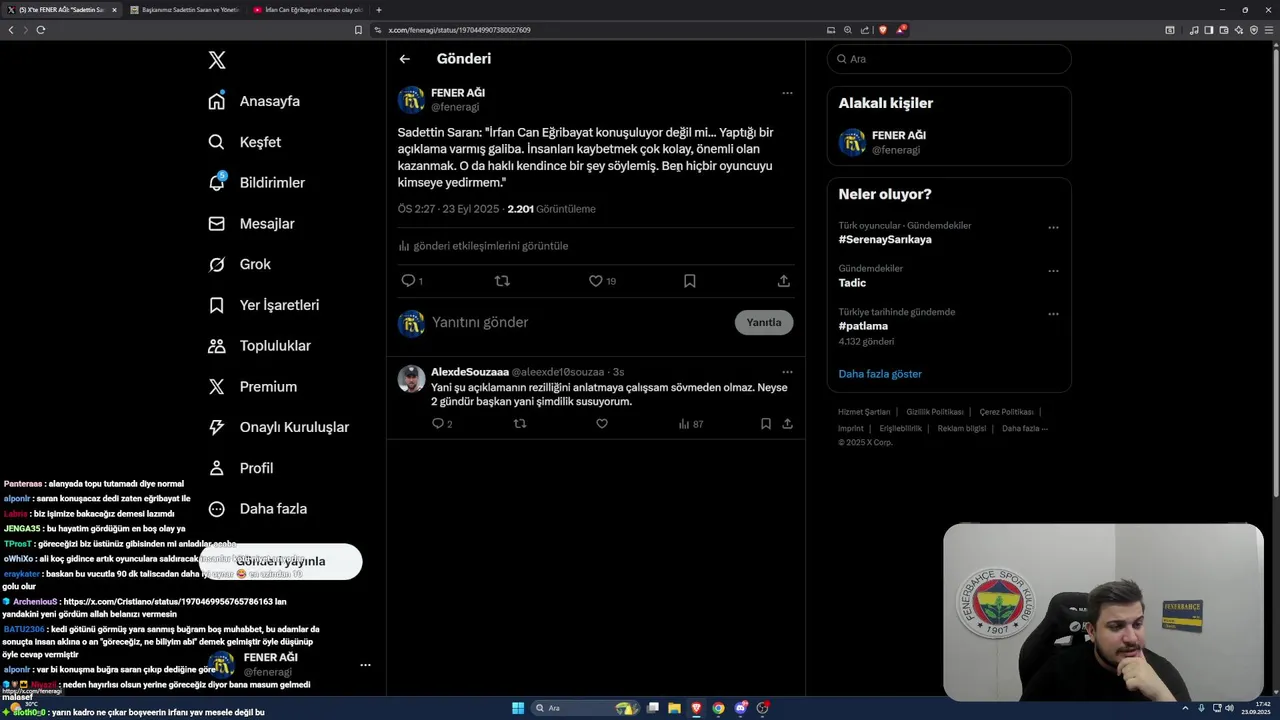
Task: Share AlexdeSouzaaa's reply
Action: pyautogui.click(x=788, y=424)
